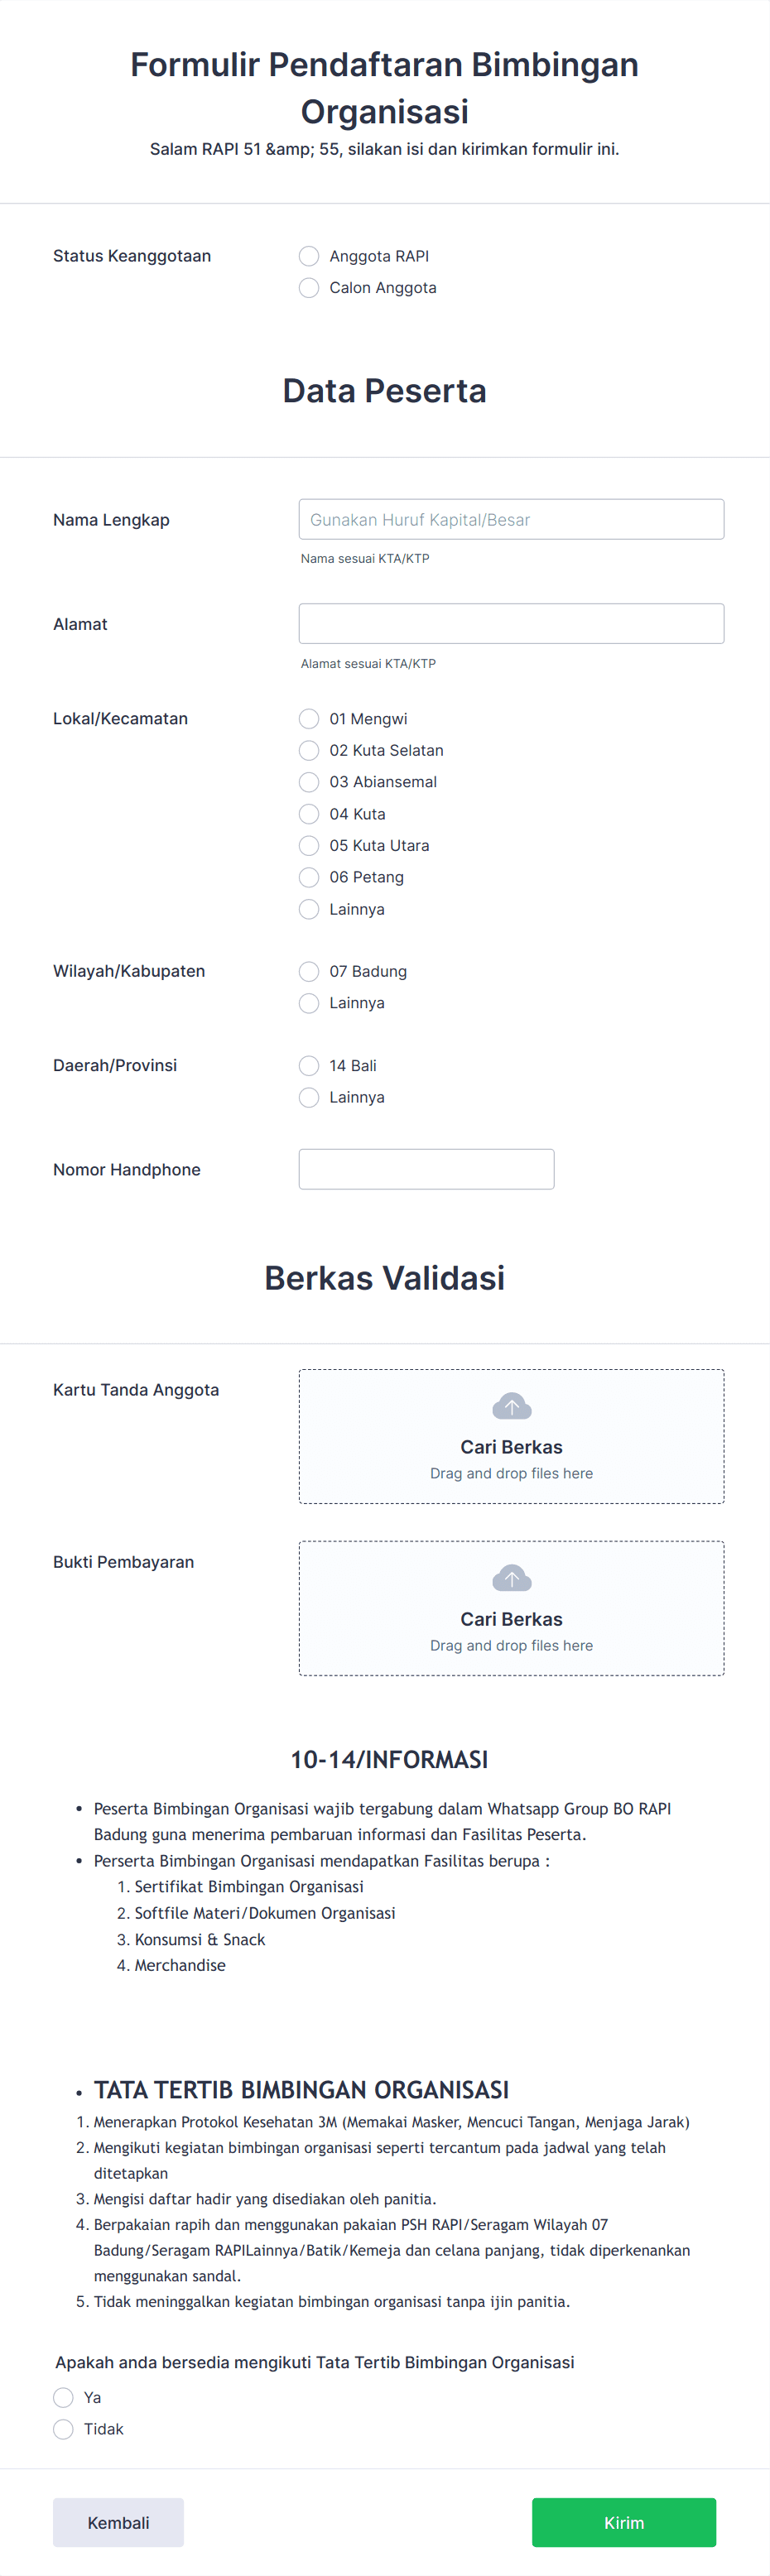Viewport: 770px width, 2576px height.
Task: Click the Nomor Handphone input field
Action: pos(426,1168)
